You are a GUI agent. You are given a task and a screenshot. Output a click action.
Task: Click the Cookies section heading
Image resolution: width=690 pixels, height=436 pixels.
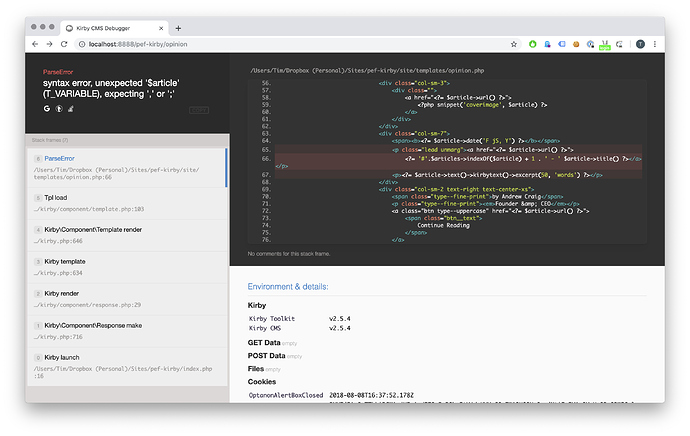pyautogui.click(x=262, y=381)
